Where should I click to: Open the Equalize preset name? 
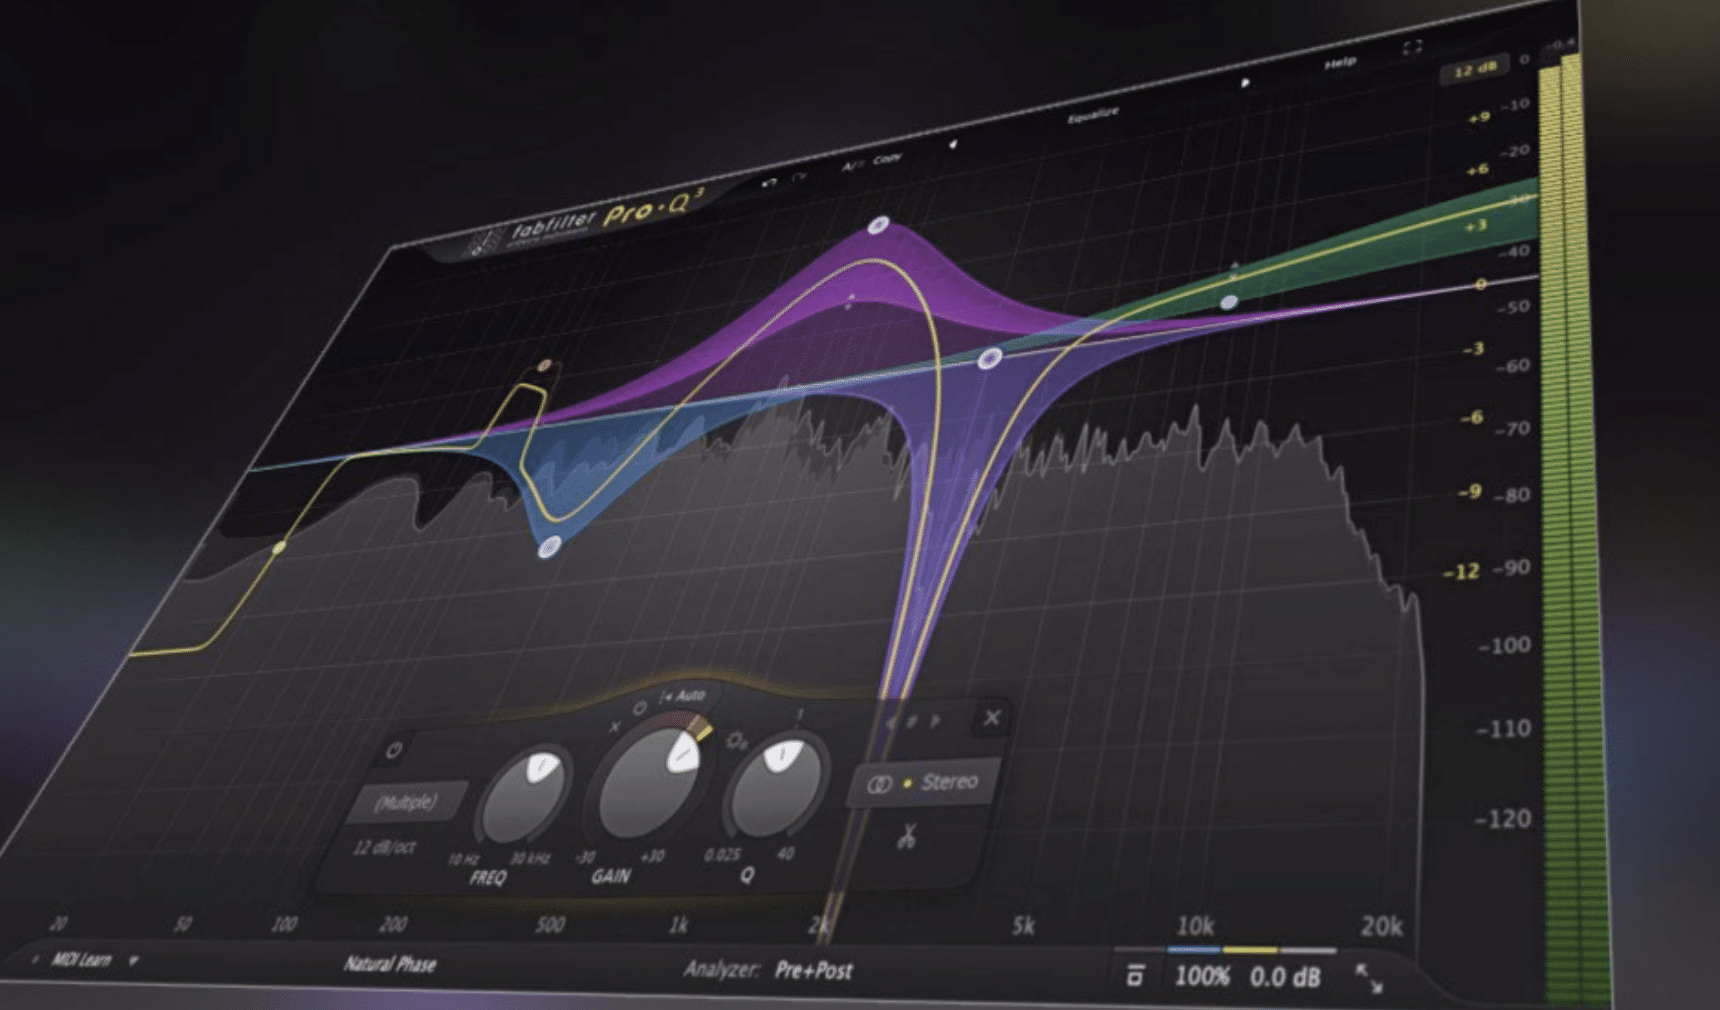[x=1092, y=117]
